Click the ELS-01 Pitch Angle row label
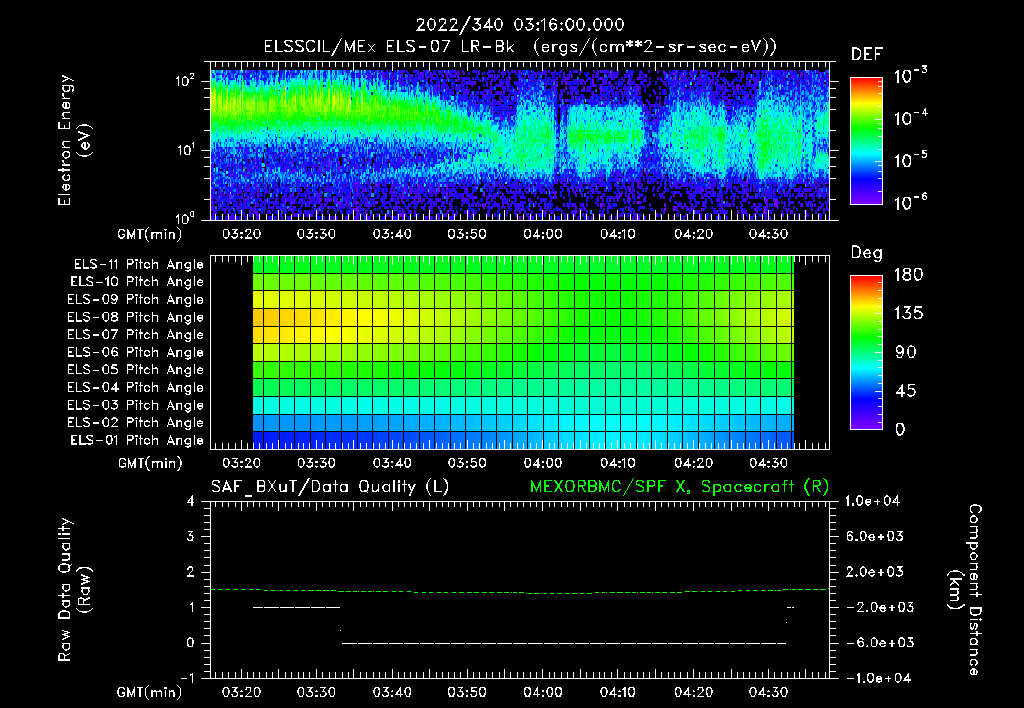This screenshot has width=1024, height=708. (137, 440)
